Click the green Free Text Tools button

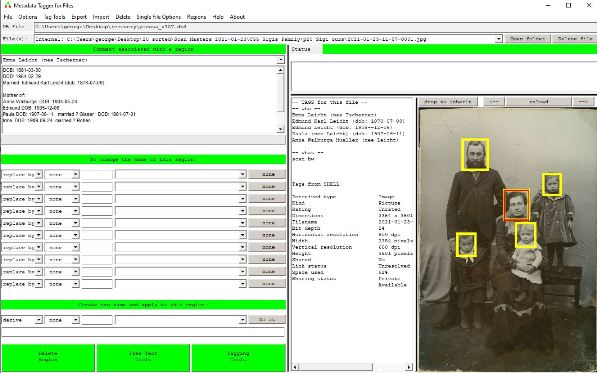[x=143, y=357]
